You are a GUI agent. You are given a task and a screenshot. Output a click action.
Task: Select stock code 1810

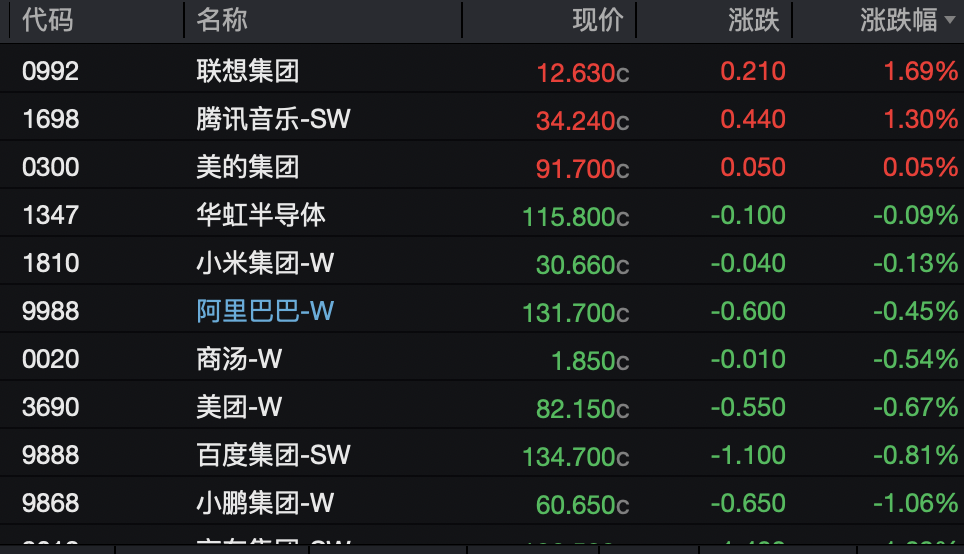(50, 263)
